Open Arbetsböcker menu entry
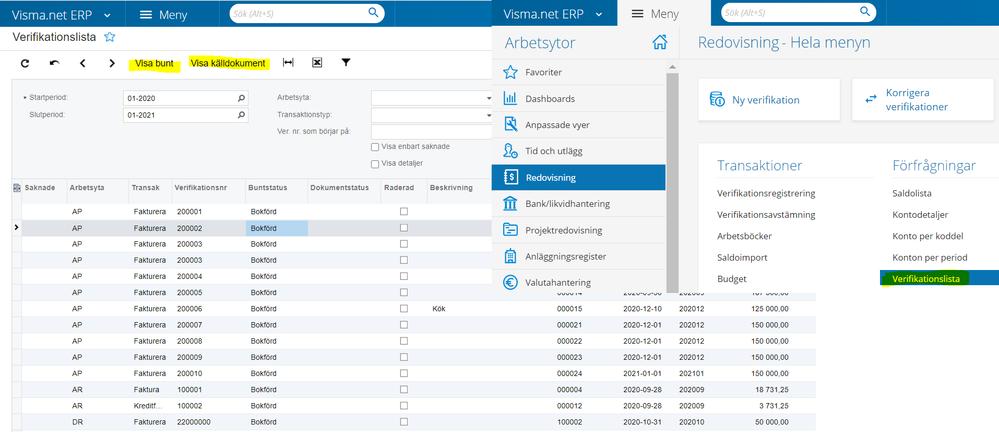 (744, 236)
